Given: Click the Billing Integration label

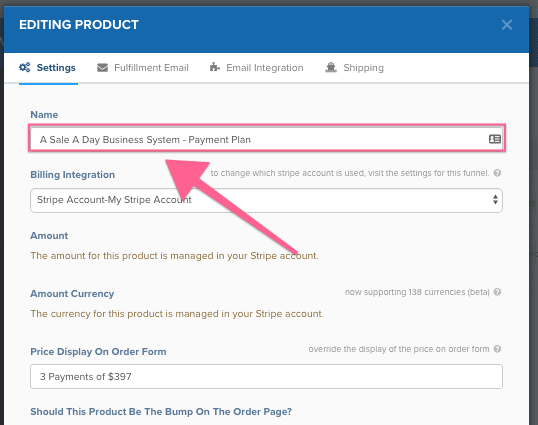Looking at the screenshot, I should tap(72, 175).
